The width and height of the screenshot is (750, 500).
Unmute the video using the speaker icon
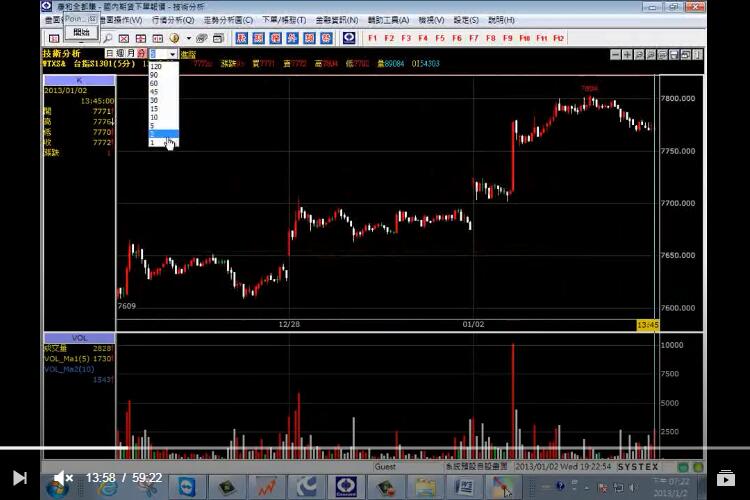click(x=62, y=478)
